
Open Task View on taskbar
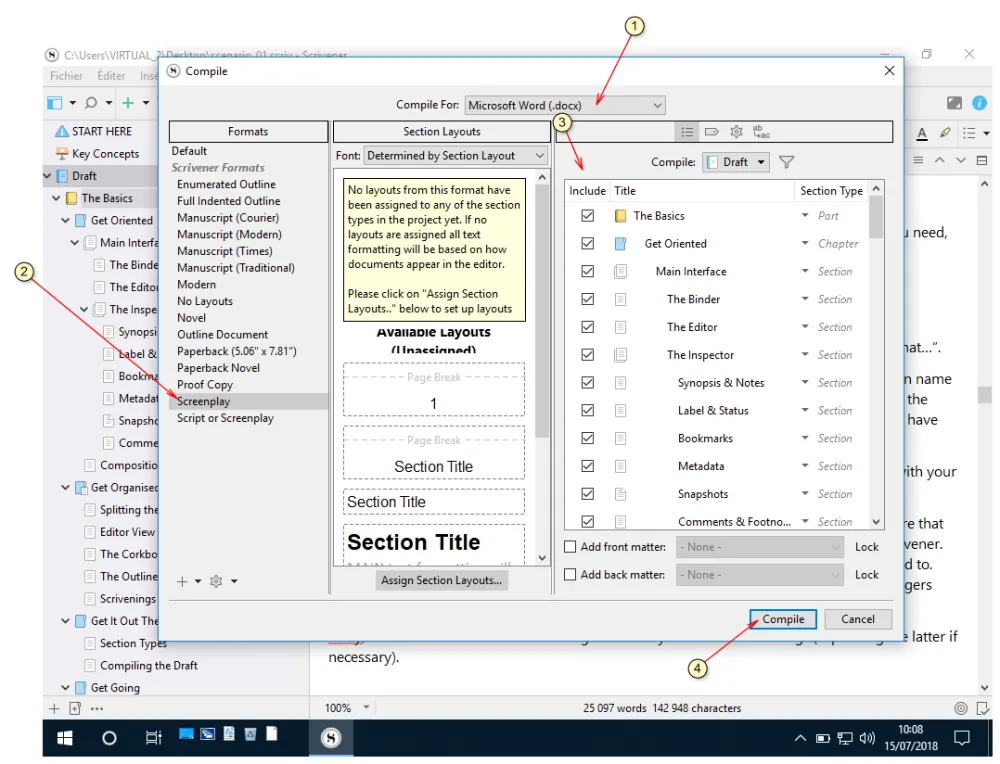tap(154, 738)
